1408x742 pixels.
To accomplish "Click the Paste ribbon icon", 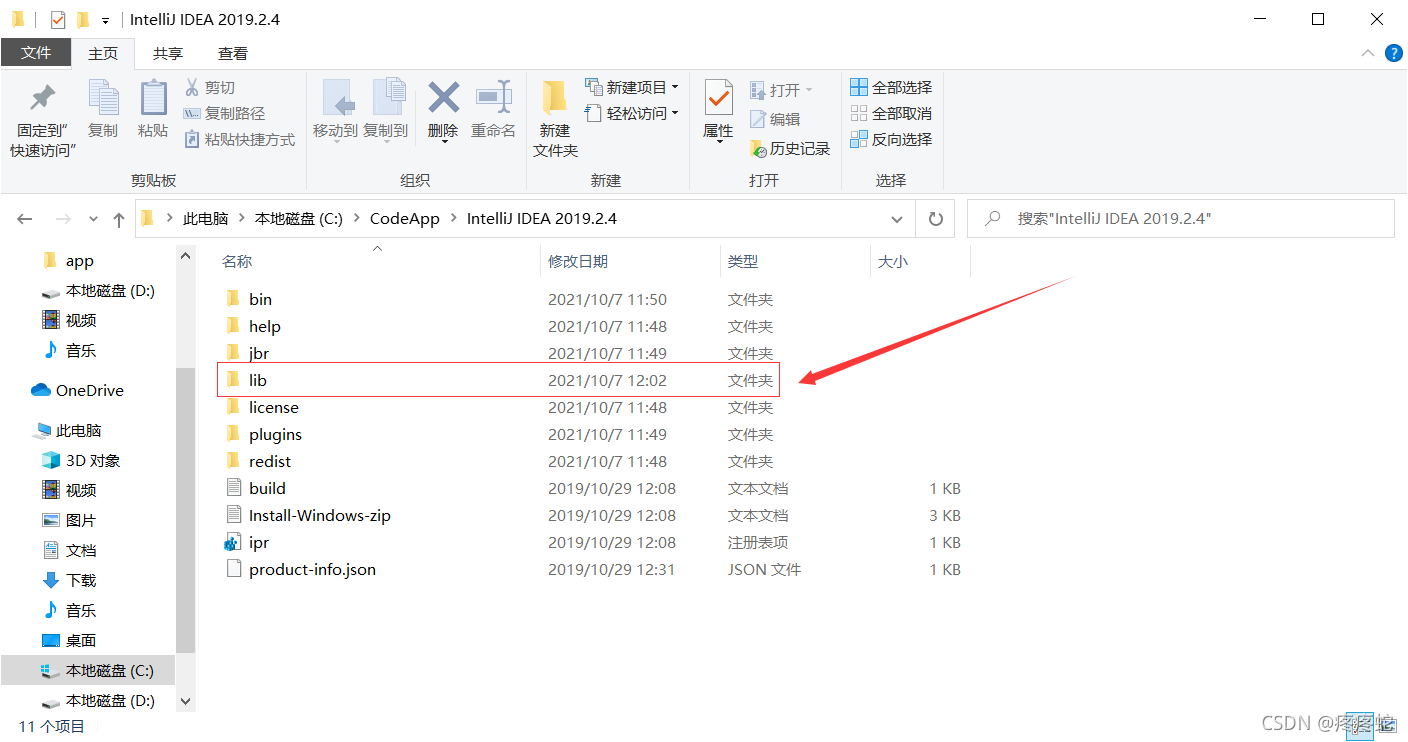I will click(x=153, y=109).
